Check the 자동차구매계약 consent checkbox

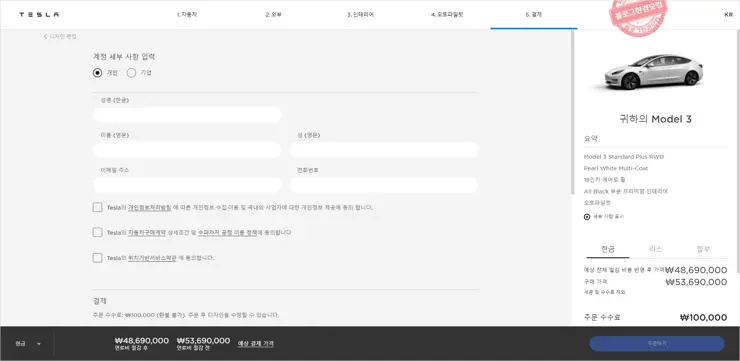coord(98,232)
